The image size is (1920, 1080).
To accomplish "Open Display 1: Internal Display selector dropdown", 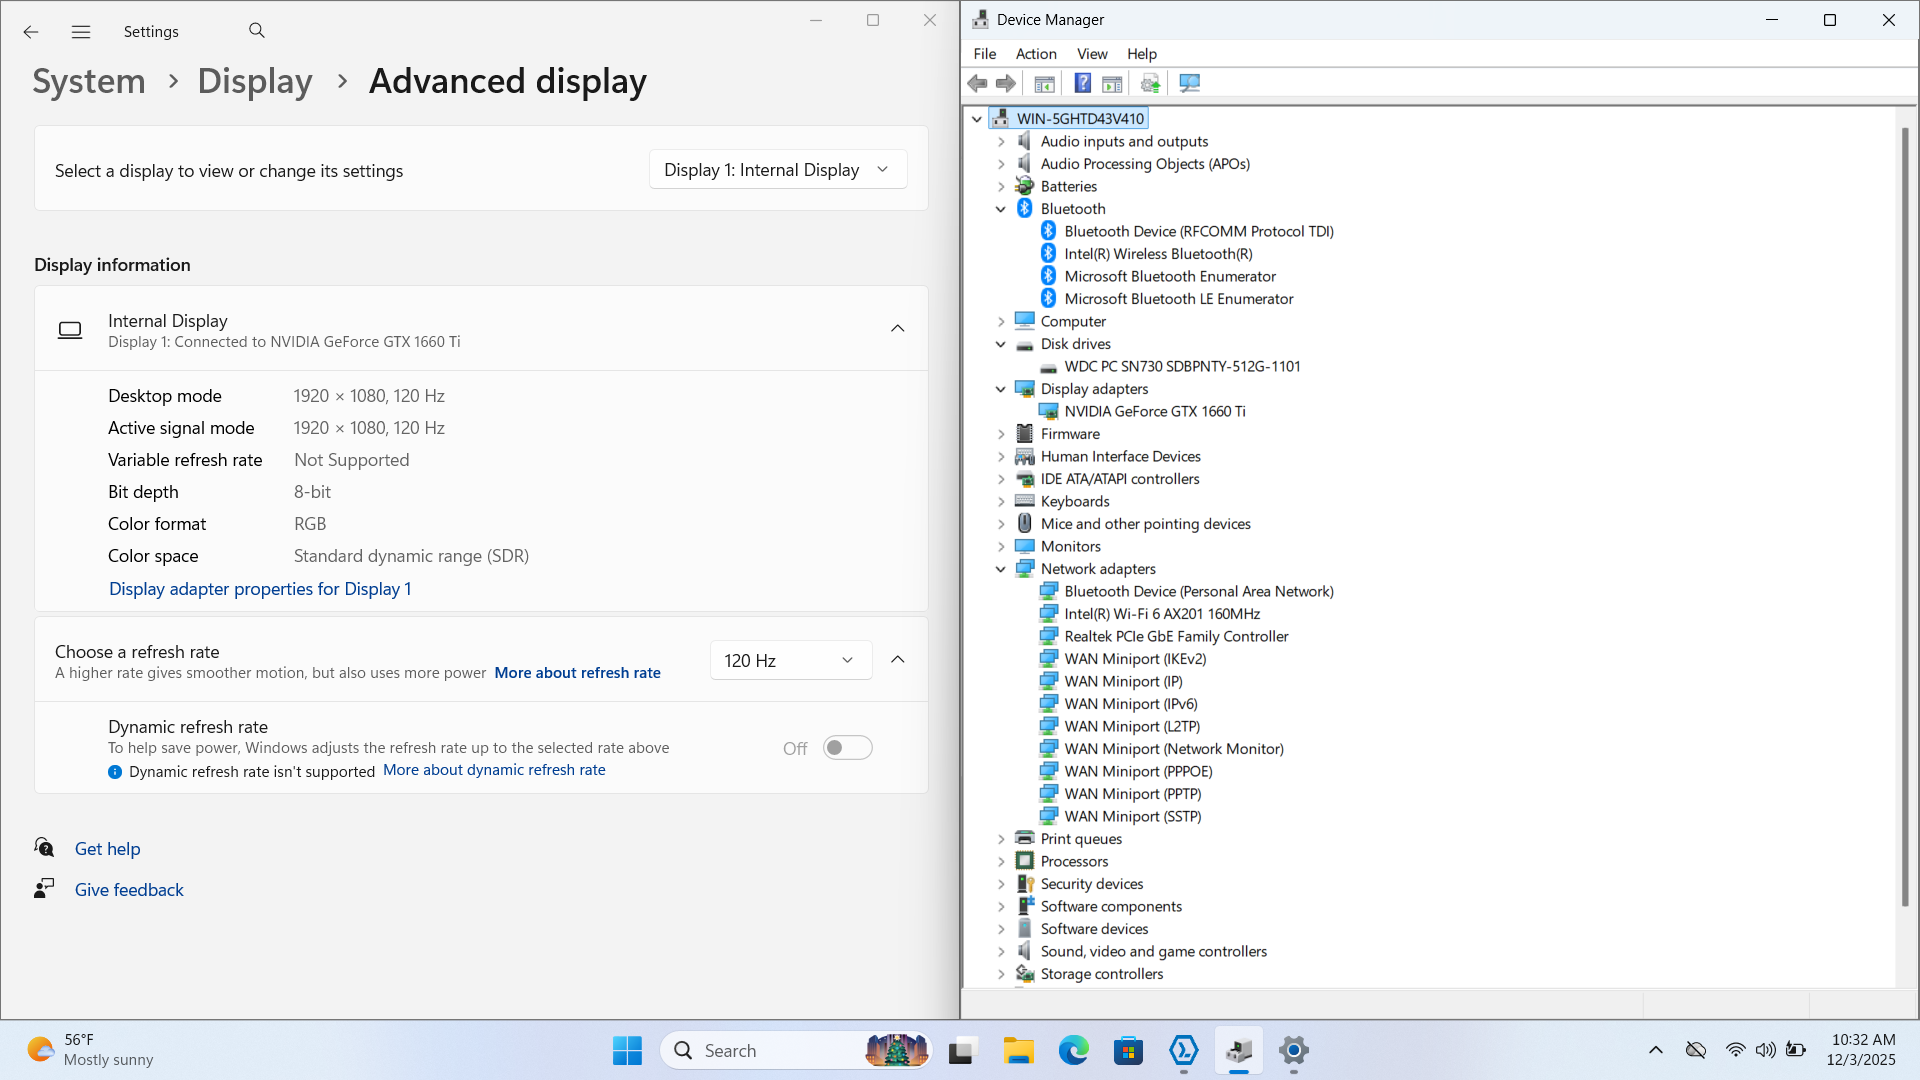I will [778, 170].
